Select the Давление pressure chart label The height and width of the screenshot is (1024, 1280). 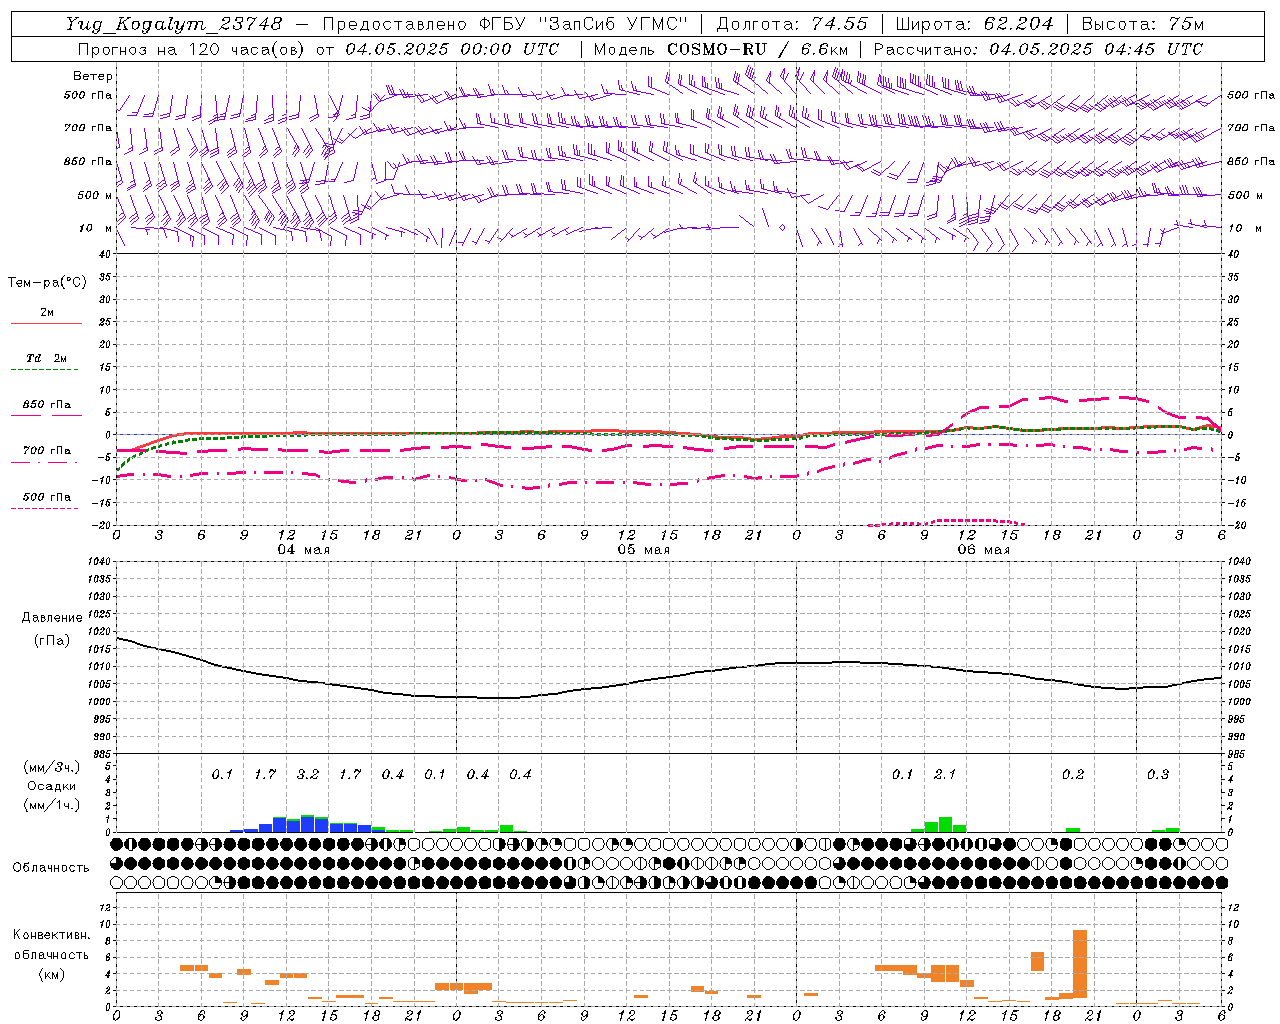(52, 618)
